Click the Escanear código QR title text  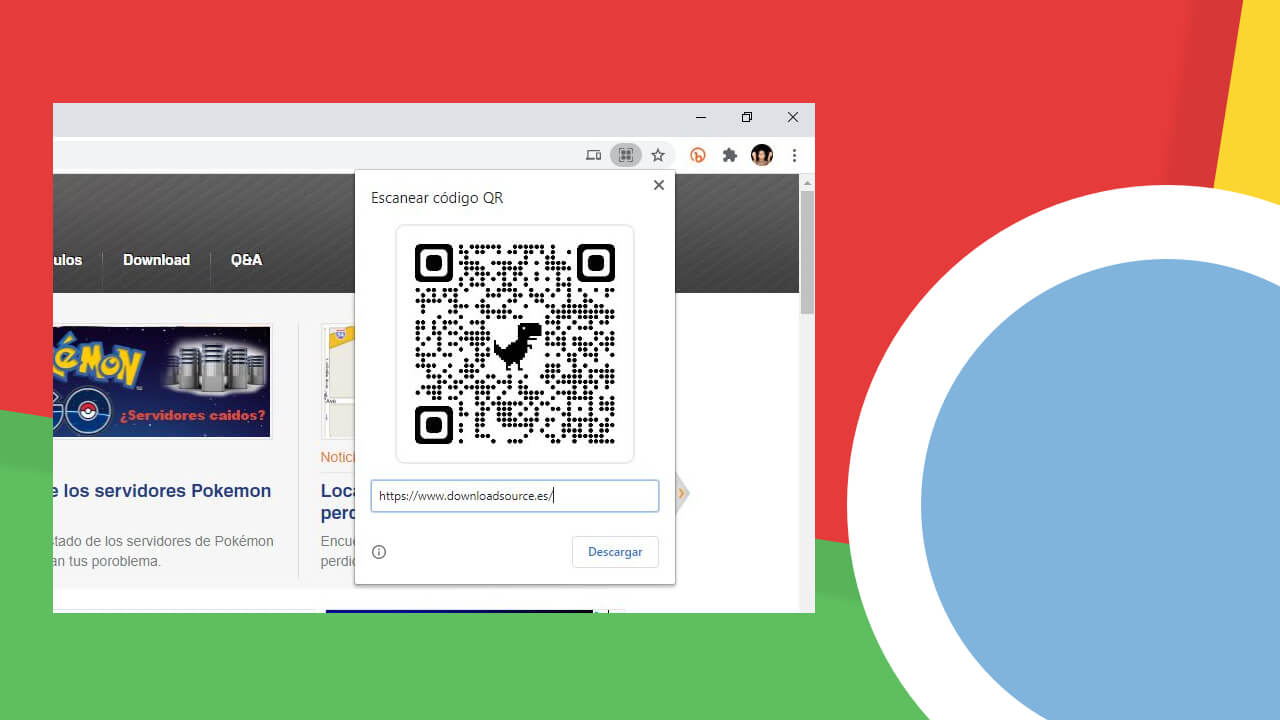pyautogui.click(x=437, y=198)
